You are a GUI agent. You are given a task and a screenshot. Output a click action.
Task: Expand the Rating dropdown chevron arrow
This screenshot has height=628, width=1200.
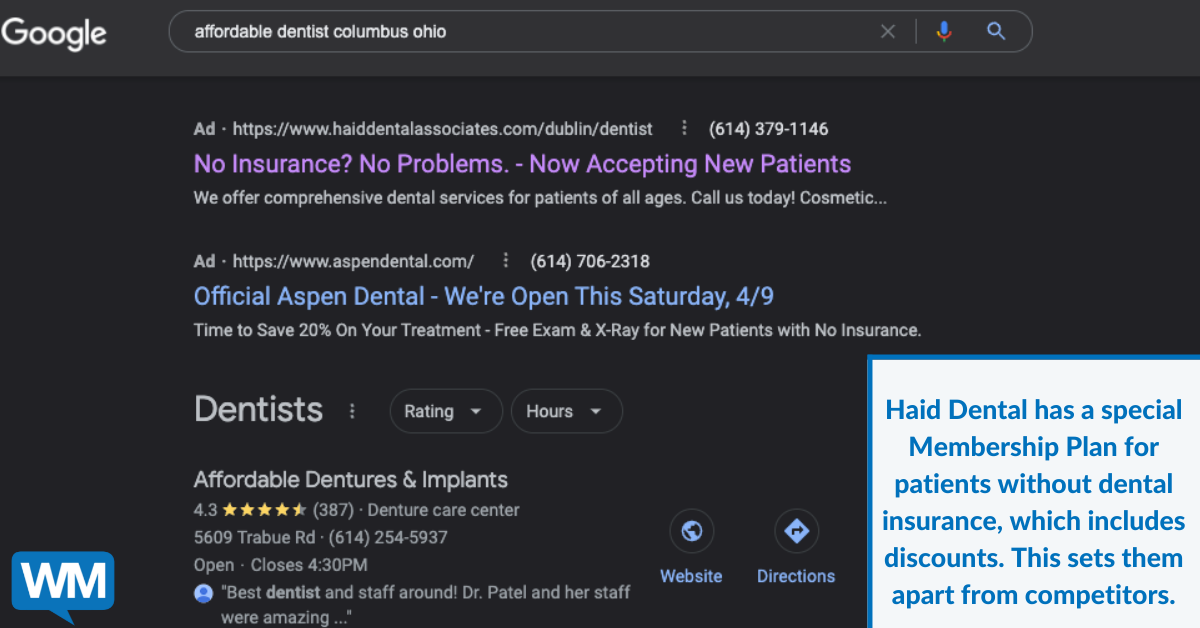tap(477, 411)
